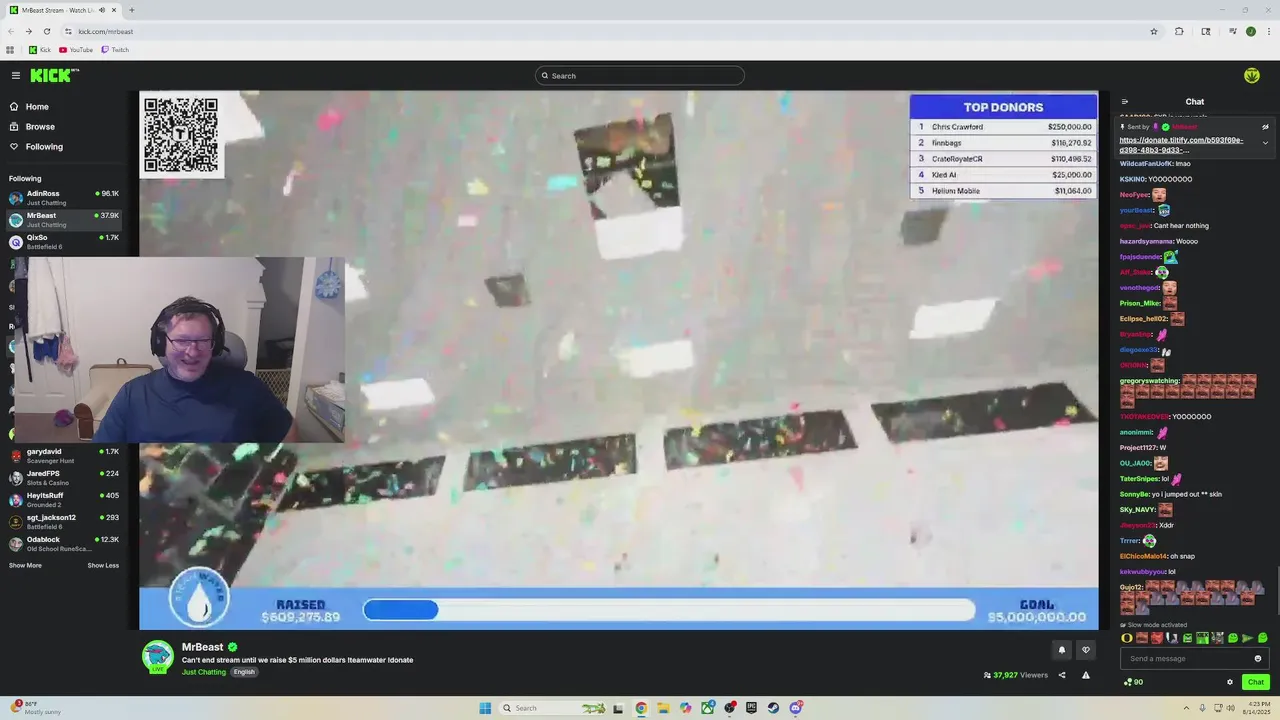Click the fundraiser progress bar on stream
Image resolution: width=1280 pixels, height=720 pixels.
coord(669,610)
